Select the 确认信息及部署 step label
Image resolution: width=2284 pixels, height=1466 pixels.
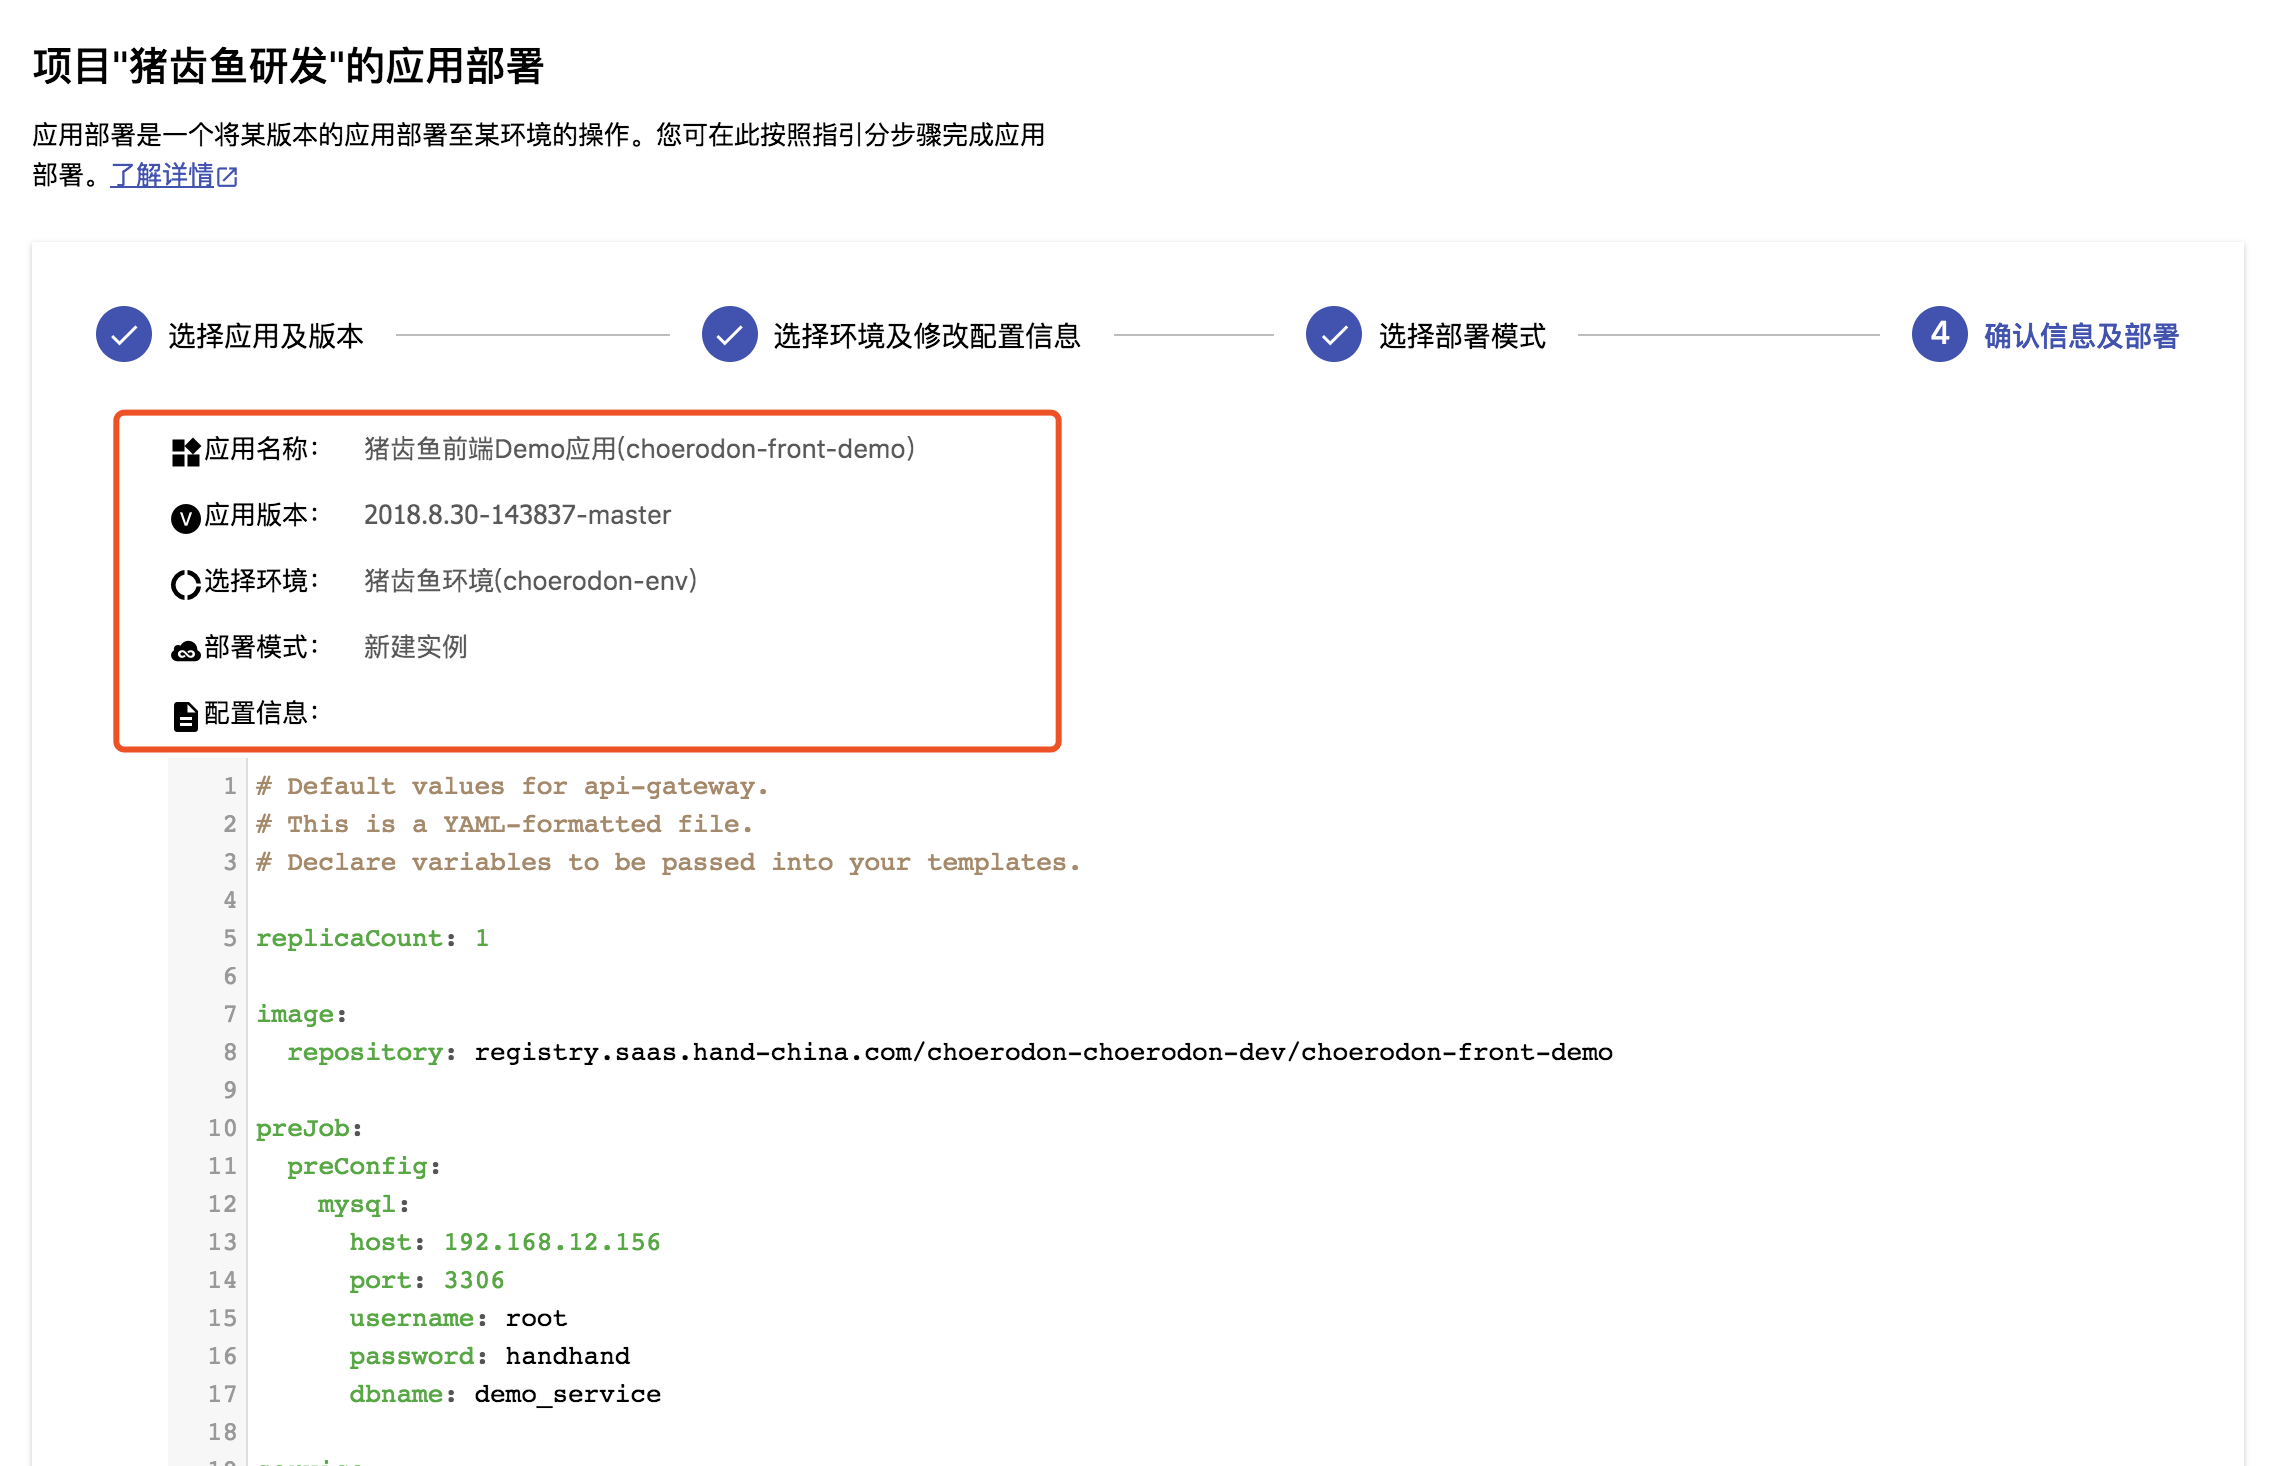tap(2081, 336)
